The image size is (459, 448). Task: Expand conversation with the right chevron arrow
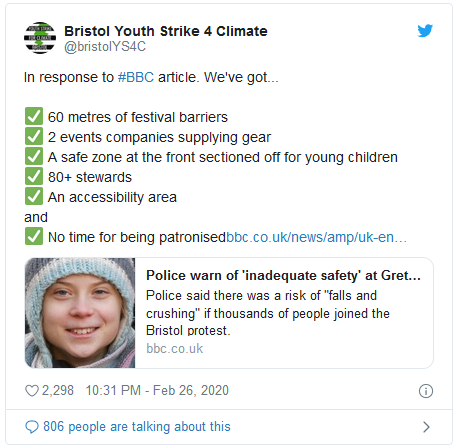click(x=426, y=427)
